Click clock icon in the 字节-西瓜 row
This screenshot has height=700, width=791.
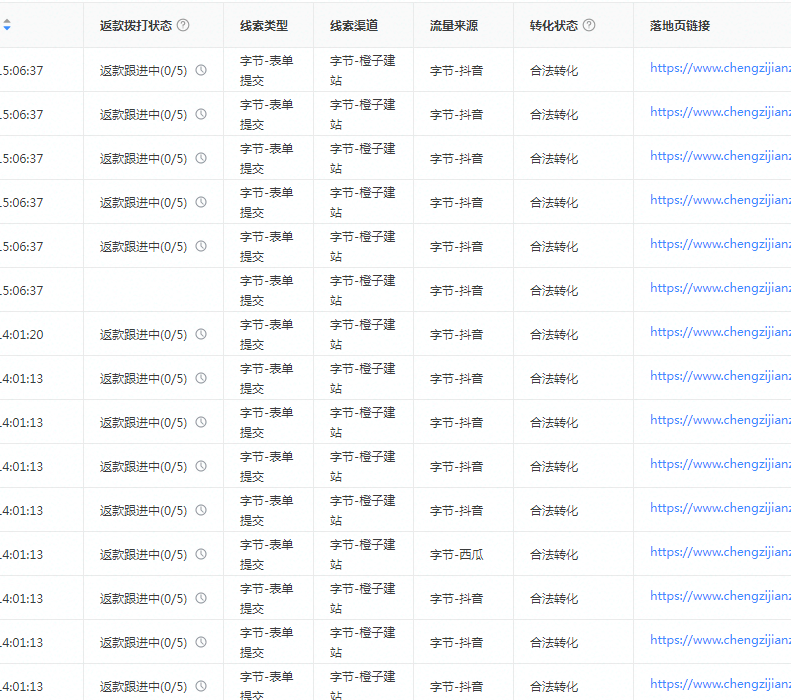201,554
